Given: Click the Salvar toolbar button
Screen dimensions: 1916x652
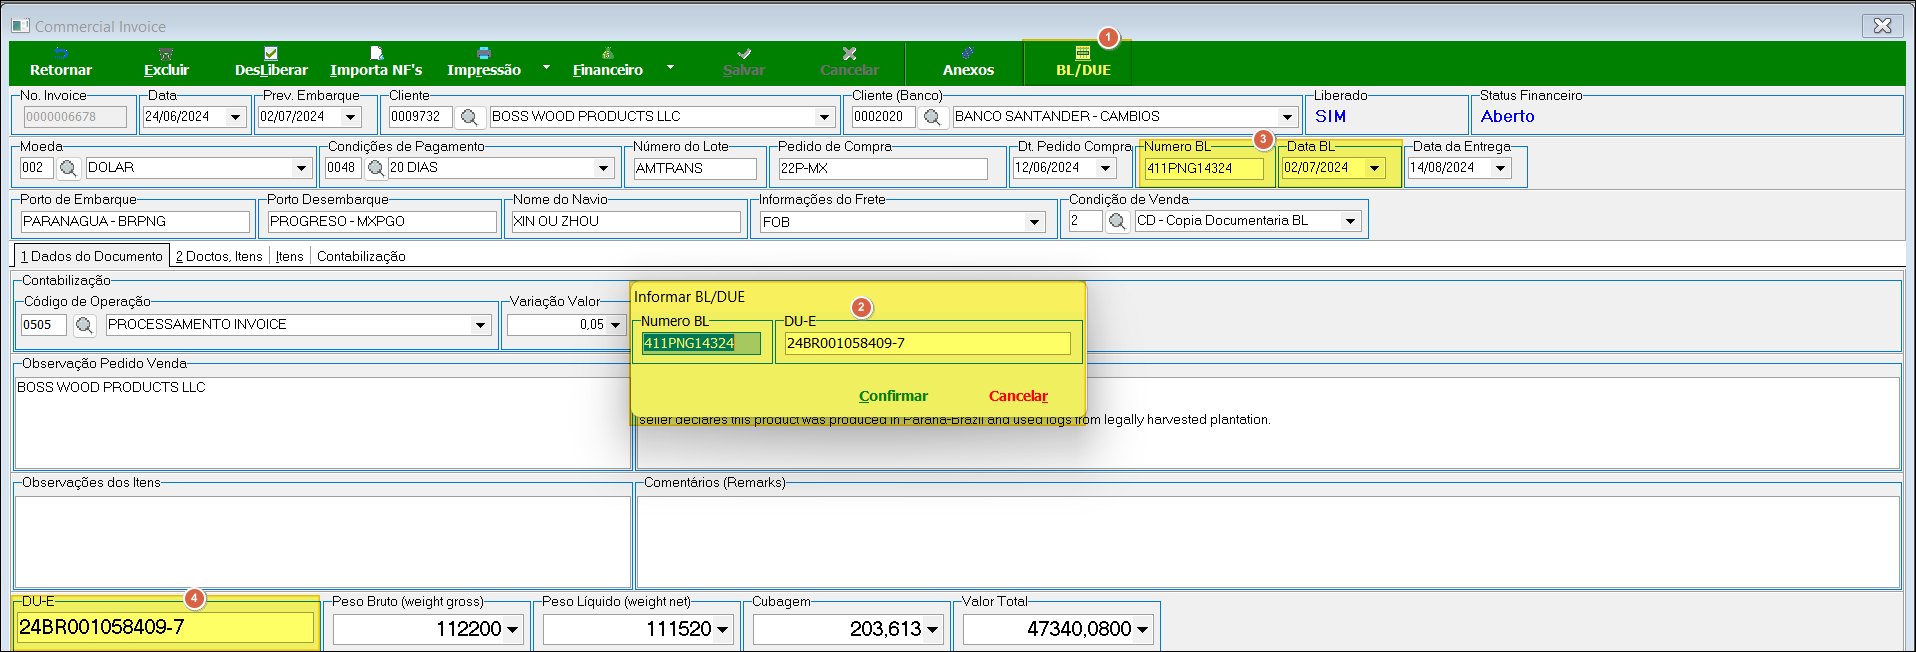Looking at the screenshot, I should pos(744,62).
